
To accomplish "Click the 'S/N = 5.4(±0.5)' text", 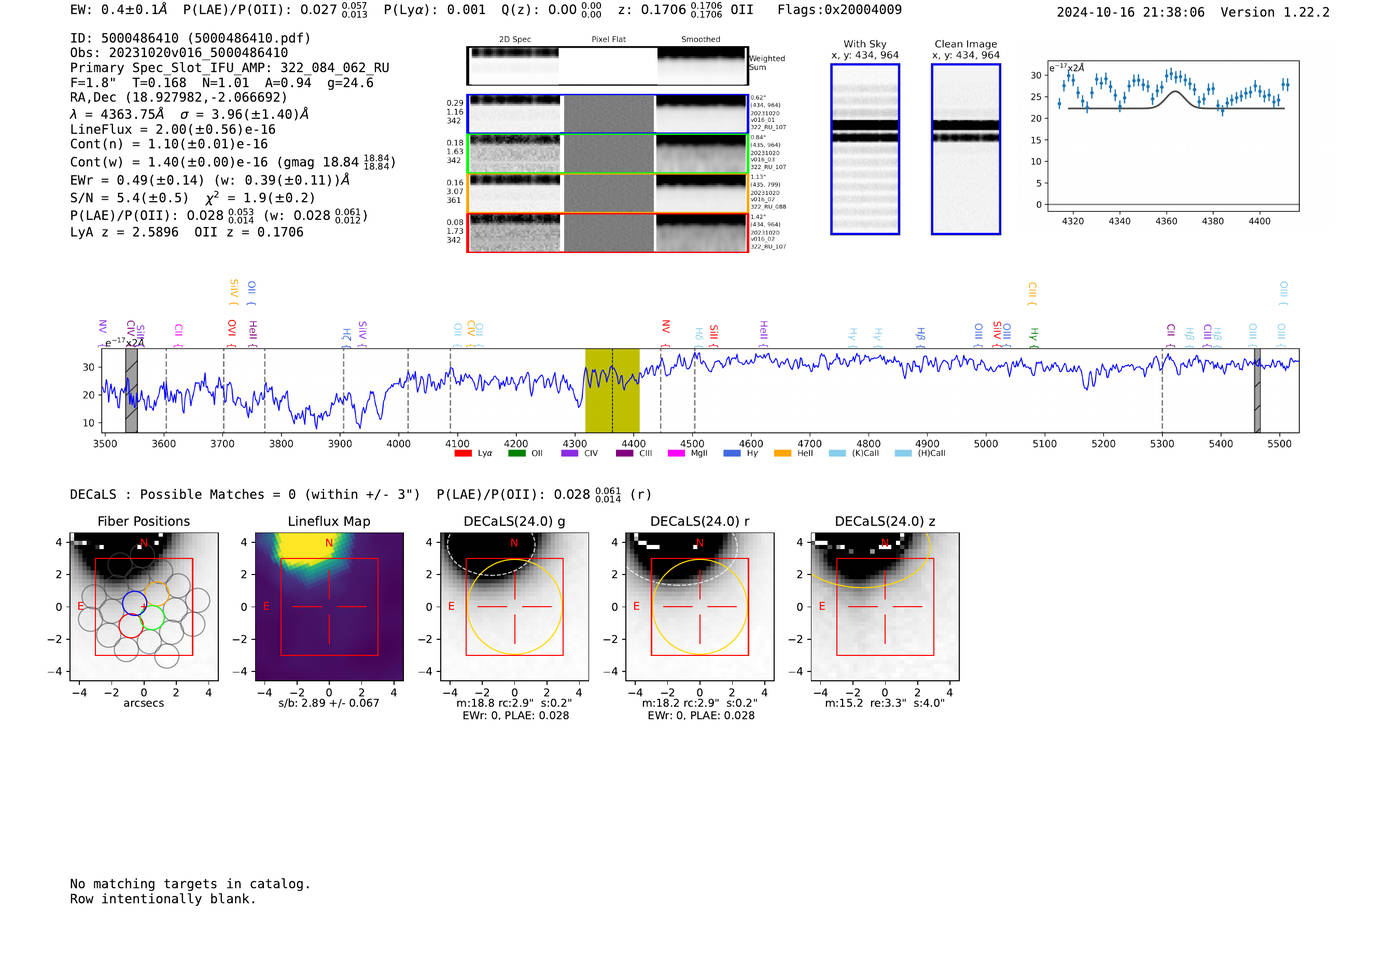I will point(129,198).
